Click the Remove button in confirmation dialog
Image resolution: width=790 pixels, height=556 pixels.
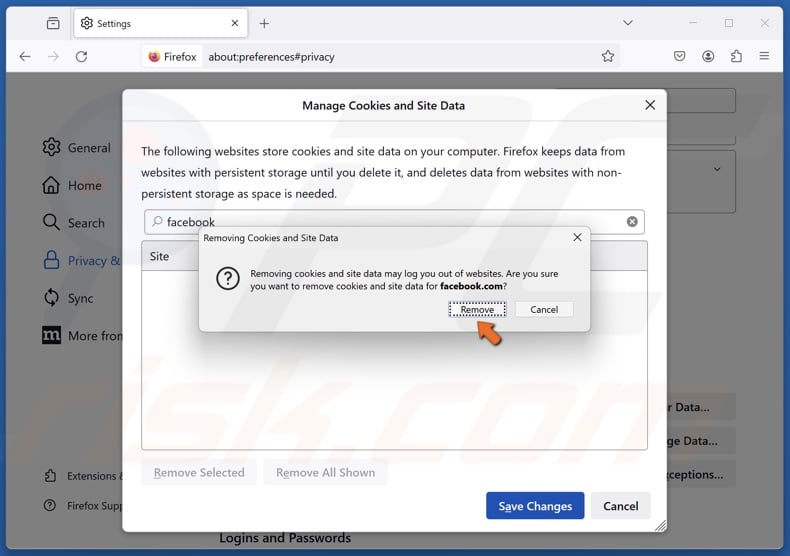477,309
